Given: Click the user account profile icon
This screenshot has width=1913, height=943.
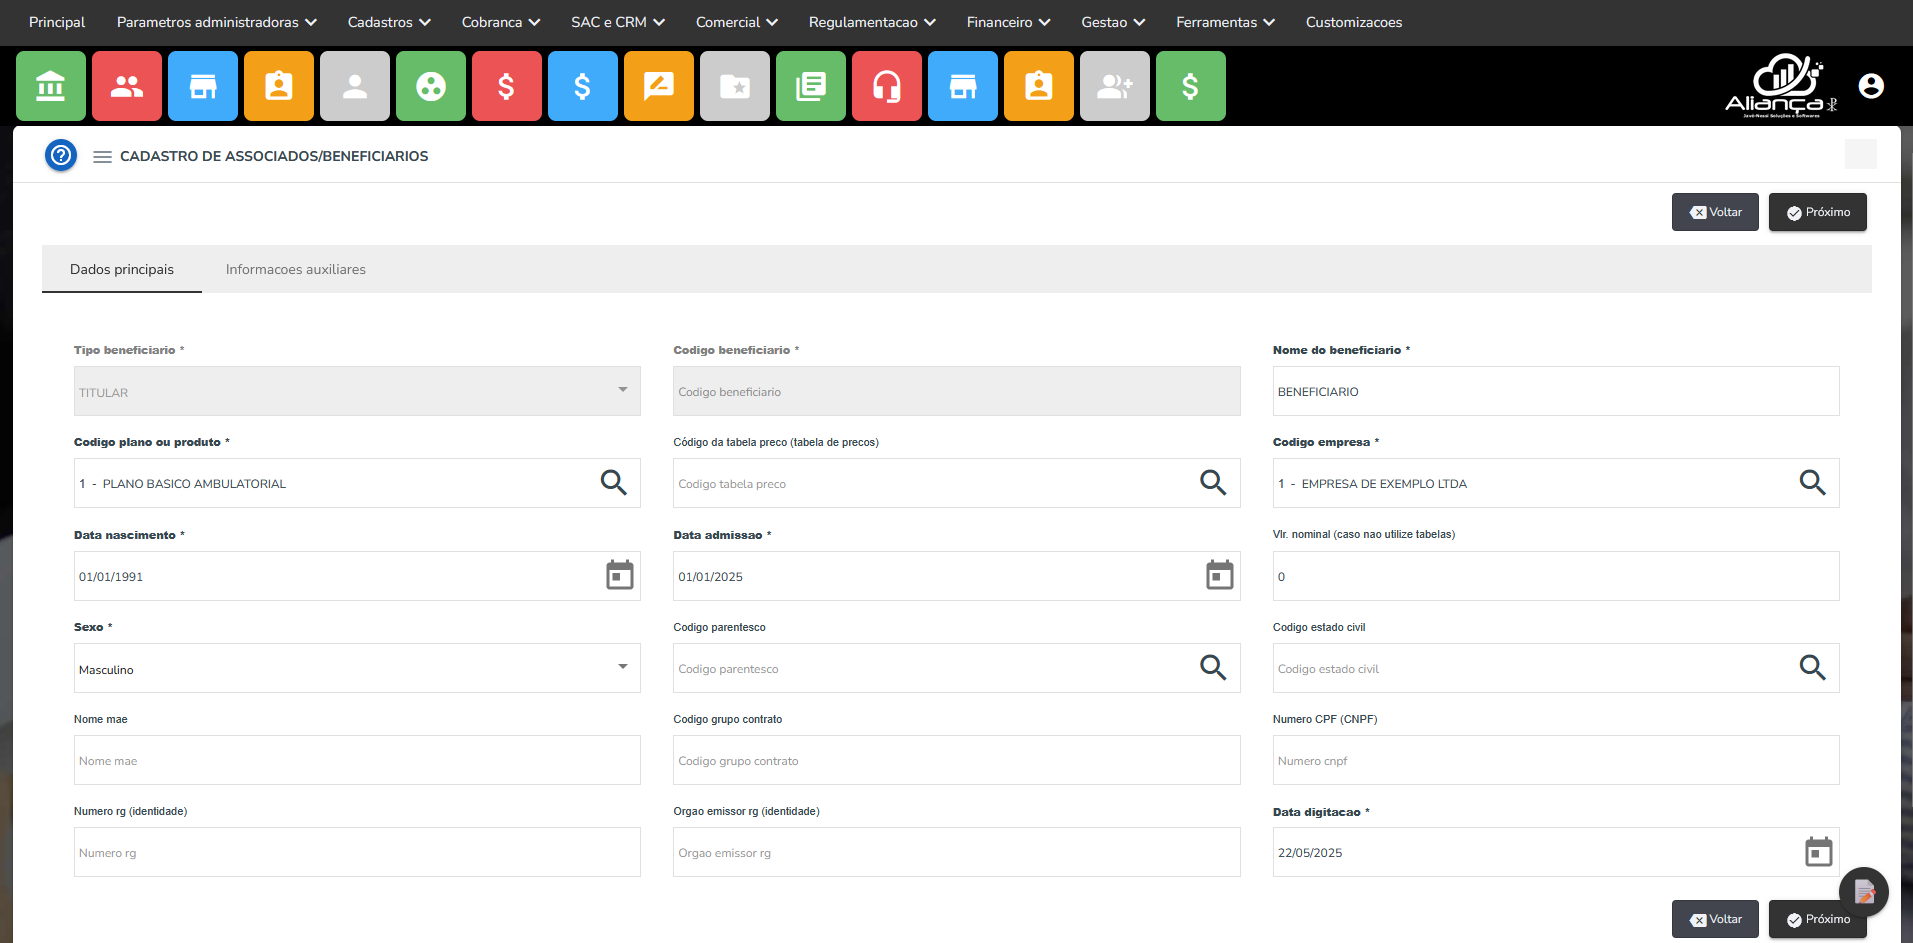Looking at the screenshot, I should (x=1871, y=87).
